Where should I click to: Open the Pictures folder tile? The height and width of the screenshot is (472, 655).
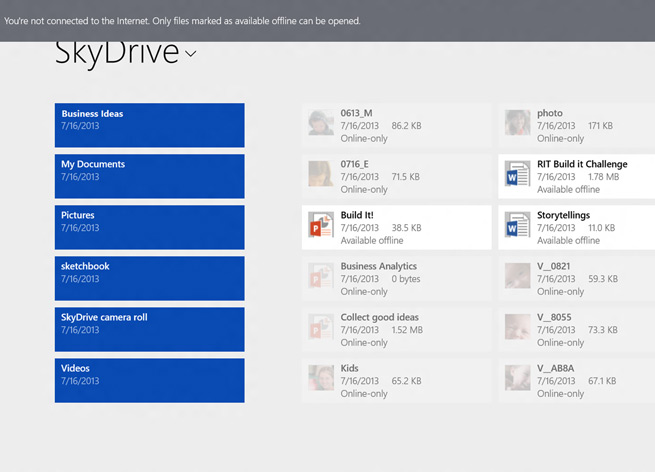coord(150,227)
